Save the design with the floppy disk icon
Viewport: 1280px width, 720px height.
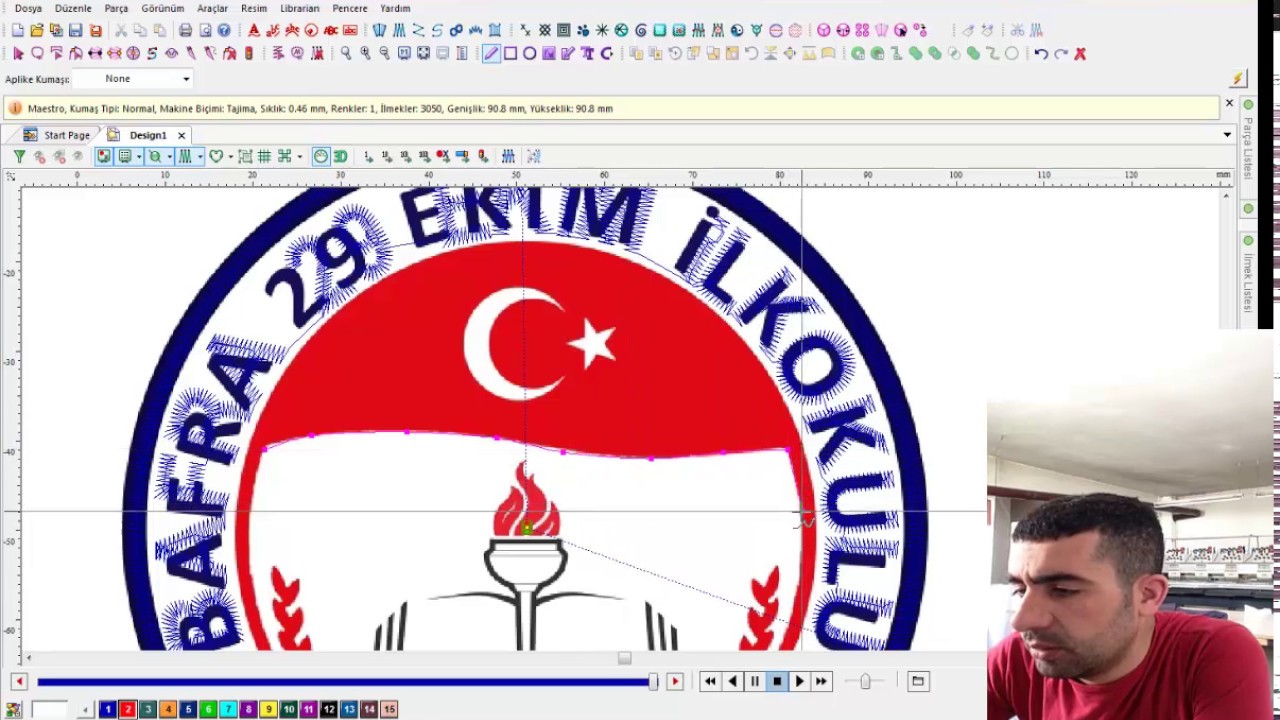pyautogui.click(x=75, y=31)
